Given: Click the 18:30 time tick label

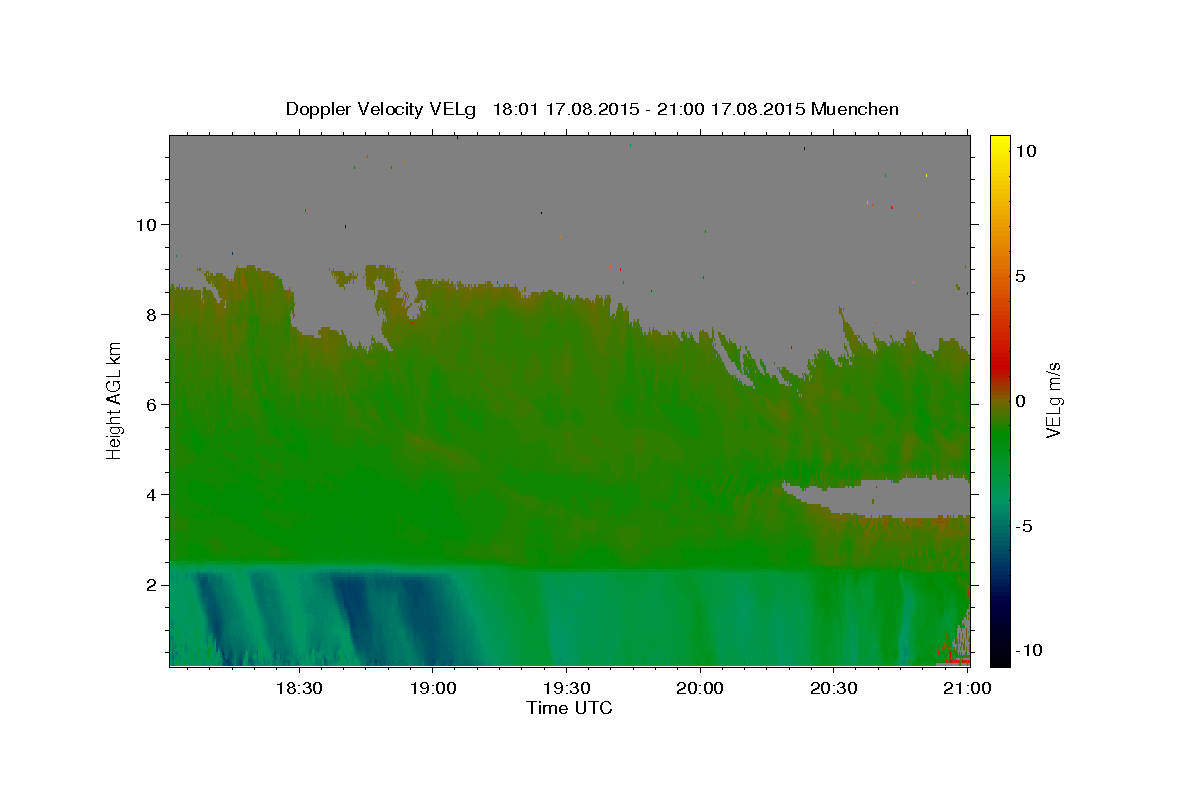Looking at the screenshot, I should [x=298, y=688].
